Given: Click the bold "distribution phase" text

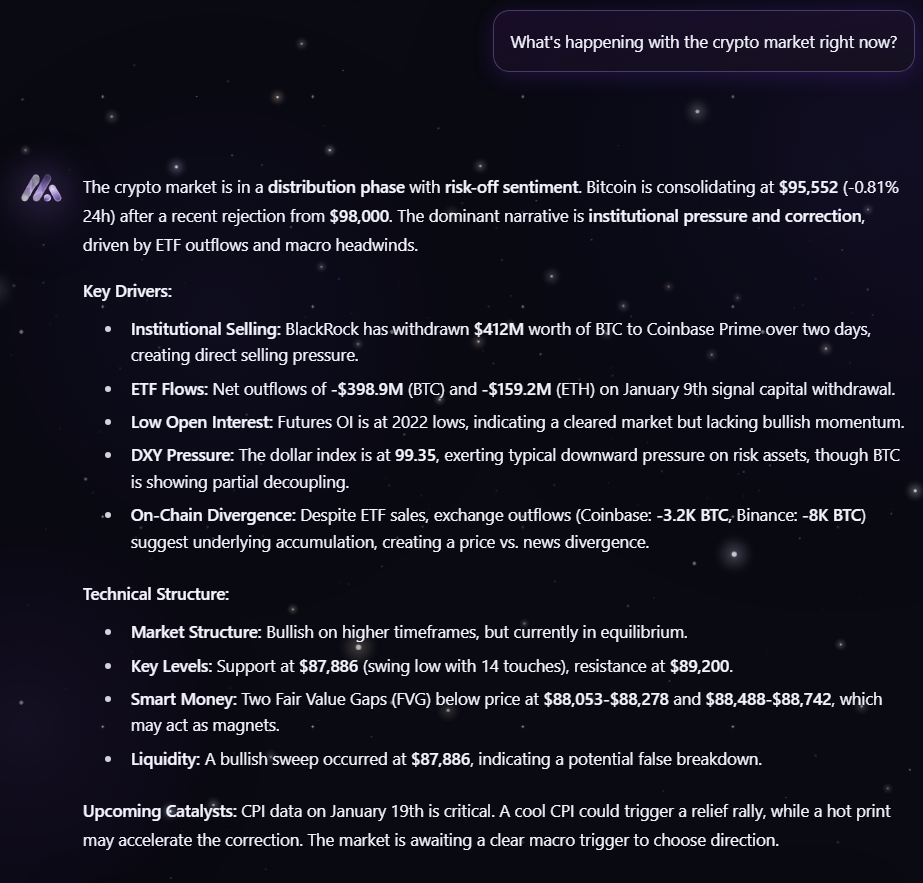Looking at the screenshot, I should tap(336, 187).
